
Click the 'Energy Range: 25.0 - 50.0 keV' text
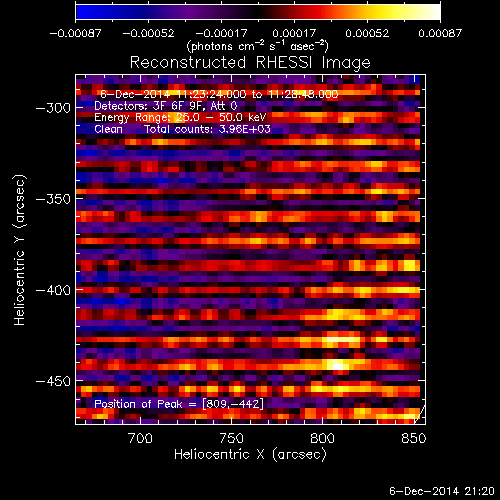180,117
